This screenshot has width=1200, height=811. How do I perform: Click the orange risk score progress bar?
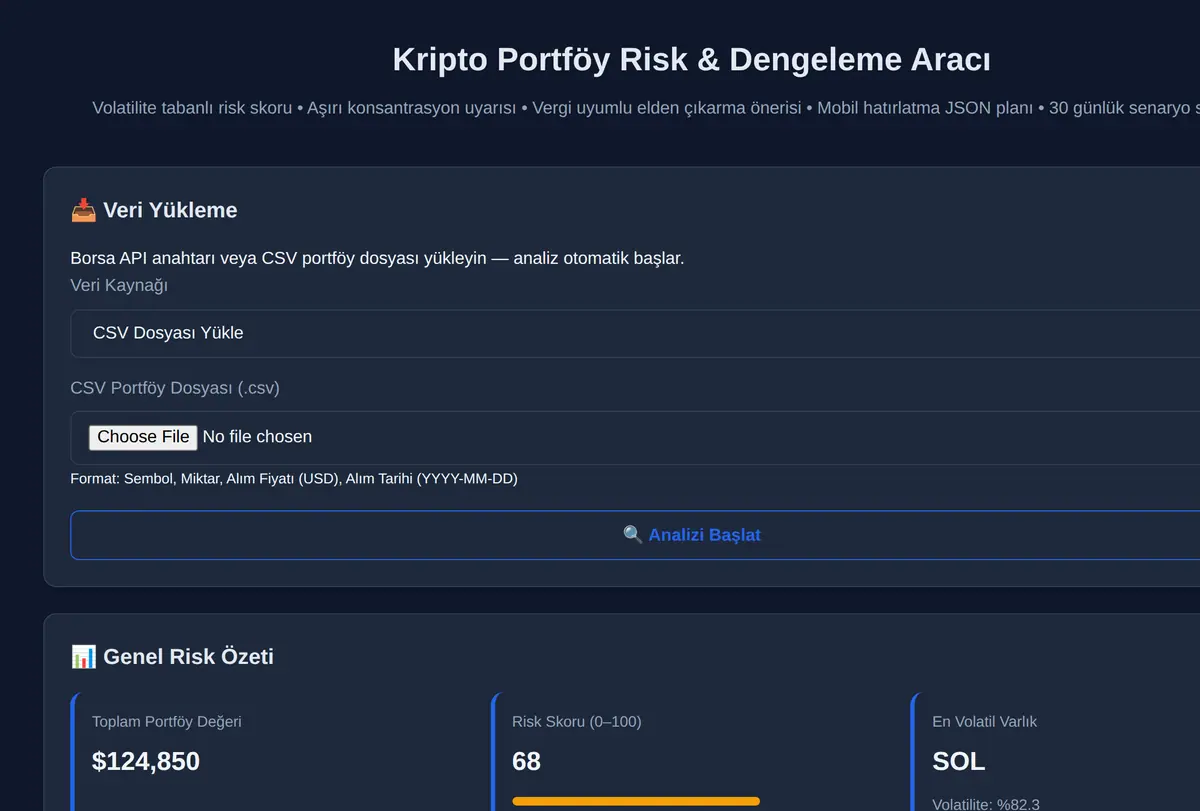[x=636, y=801]
